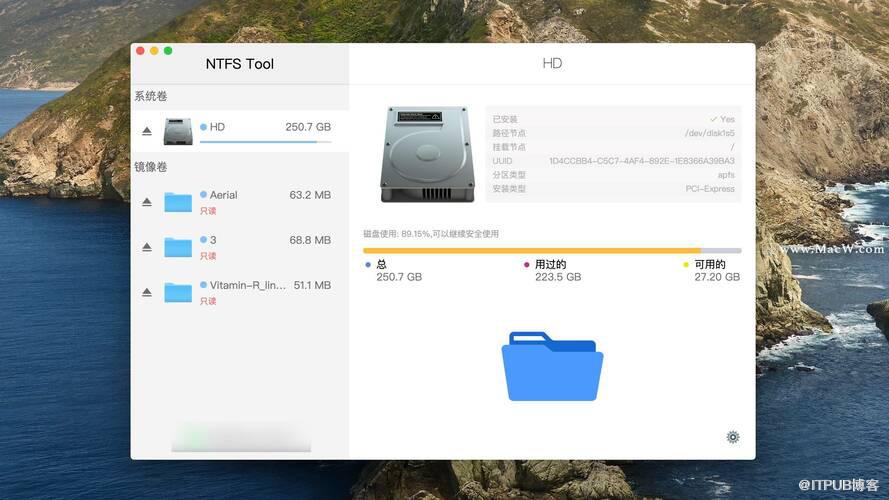Click the apfs partition type value
The width and height of the screenshot is (889, 500).
coord(726,175)
